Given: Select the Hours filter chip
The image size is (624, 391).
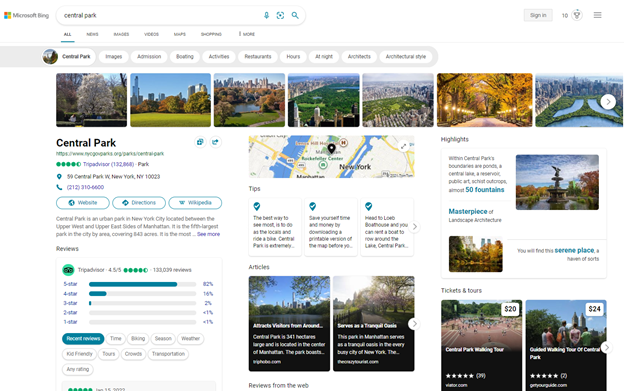Looking at the screenshot, I should click(x=293, y=56).
